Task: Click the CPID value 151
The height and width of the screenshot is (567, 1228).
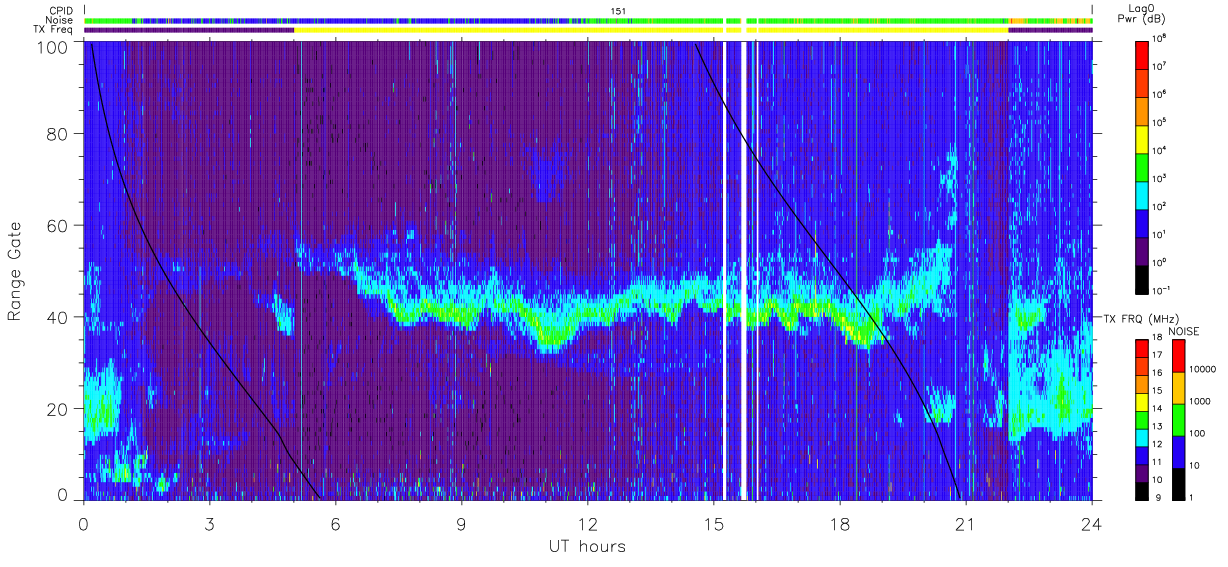Action: coord(619,11)
